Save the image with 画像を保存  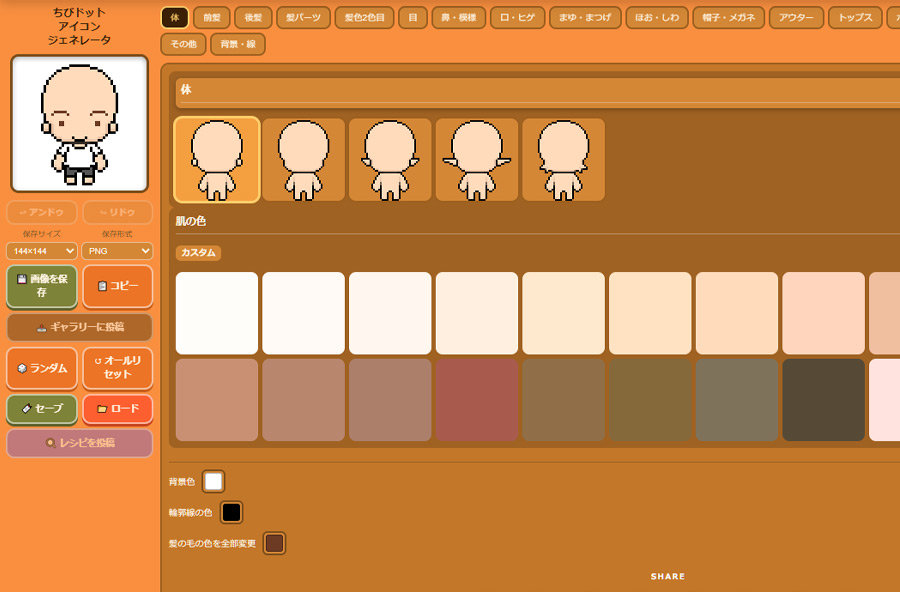coord(41,285)
